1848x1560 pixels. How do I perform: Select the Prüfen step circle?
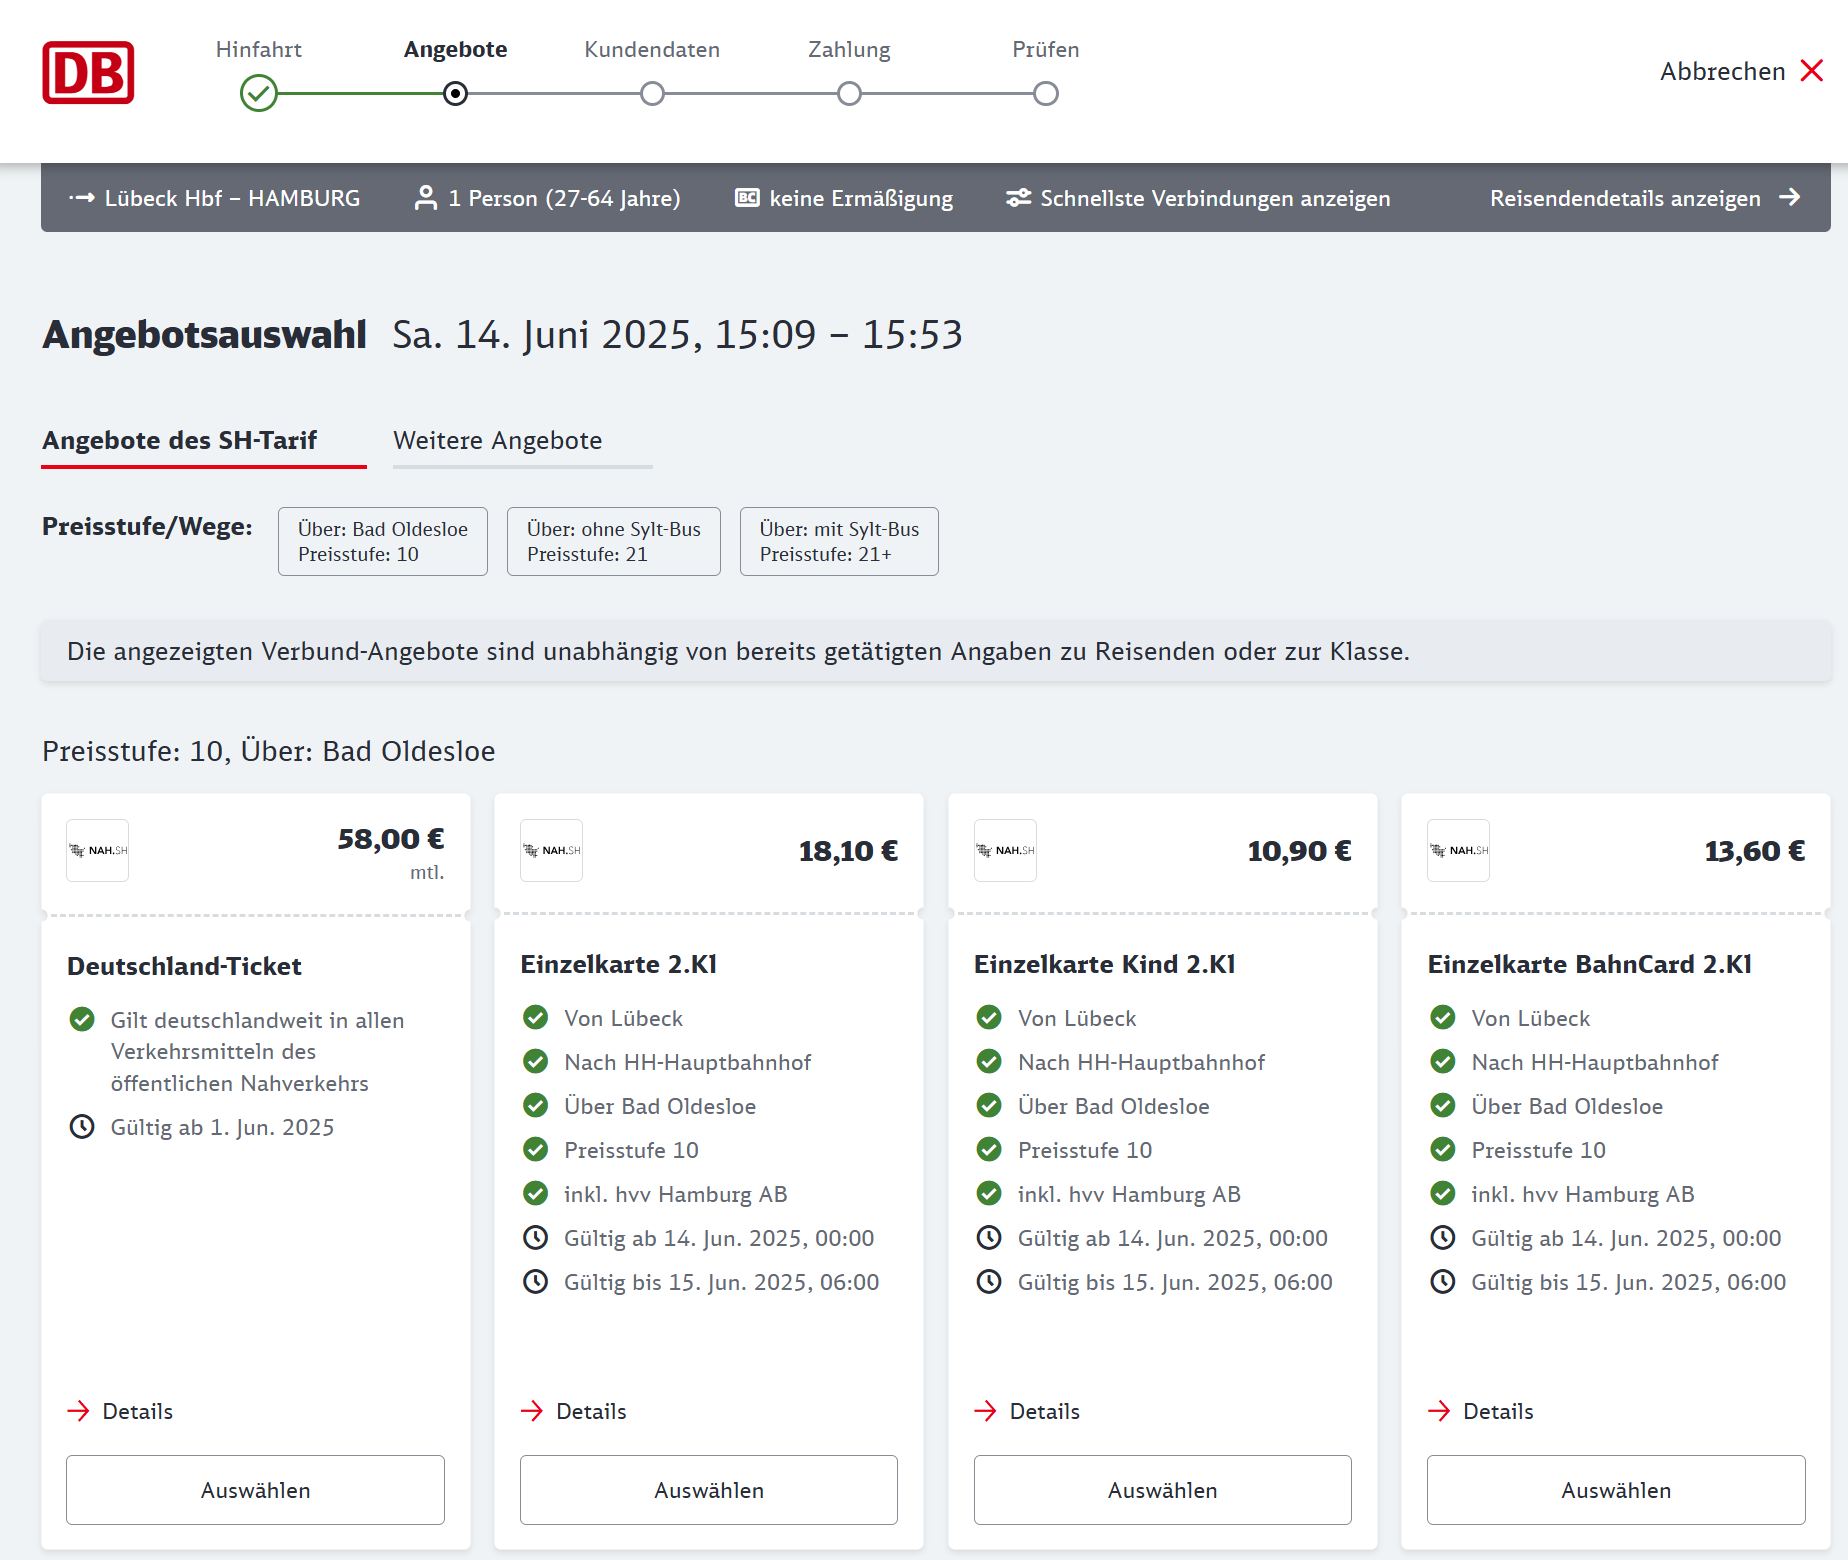pos(1046,94)
